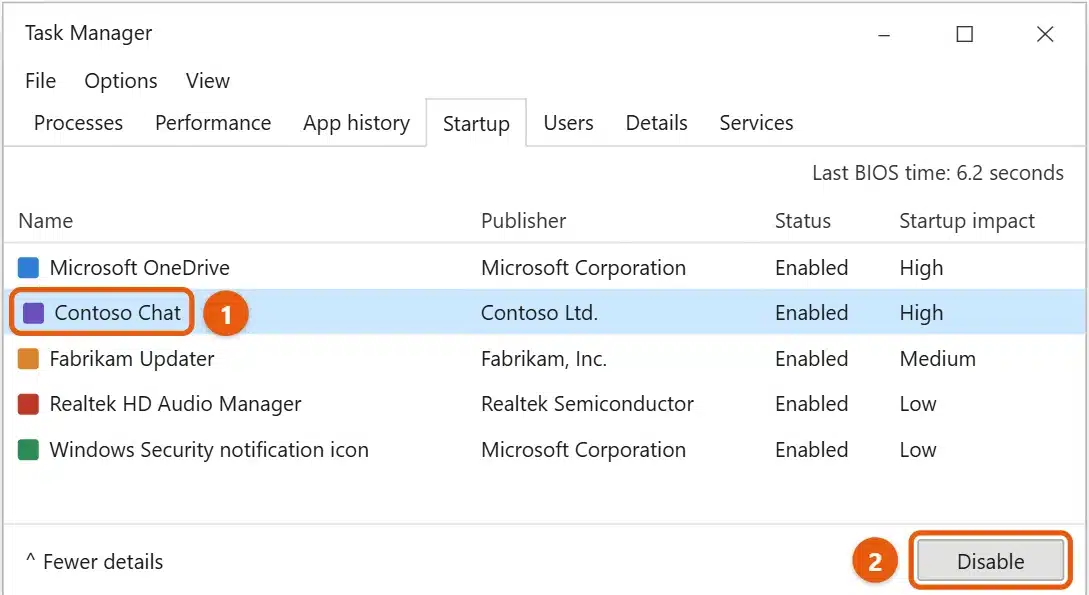Screen dimensions: 1089x595
Task: Click High impact in Microsoft OneDrive row
Action: tap(921, 267)
